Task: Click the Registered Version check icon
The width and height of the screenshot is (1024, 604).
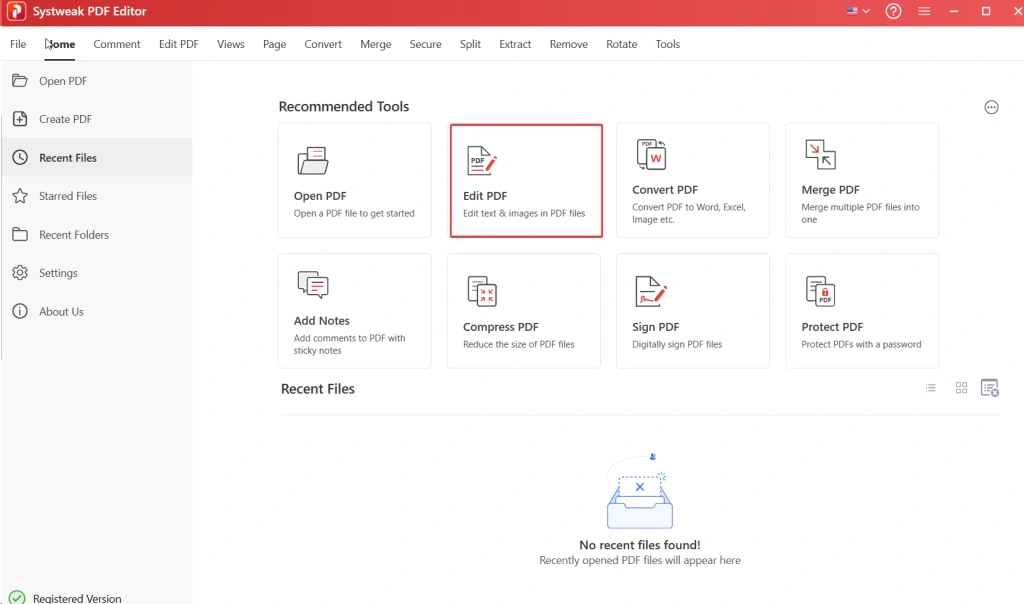Action: click(x=17, y=597)
